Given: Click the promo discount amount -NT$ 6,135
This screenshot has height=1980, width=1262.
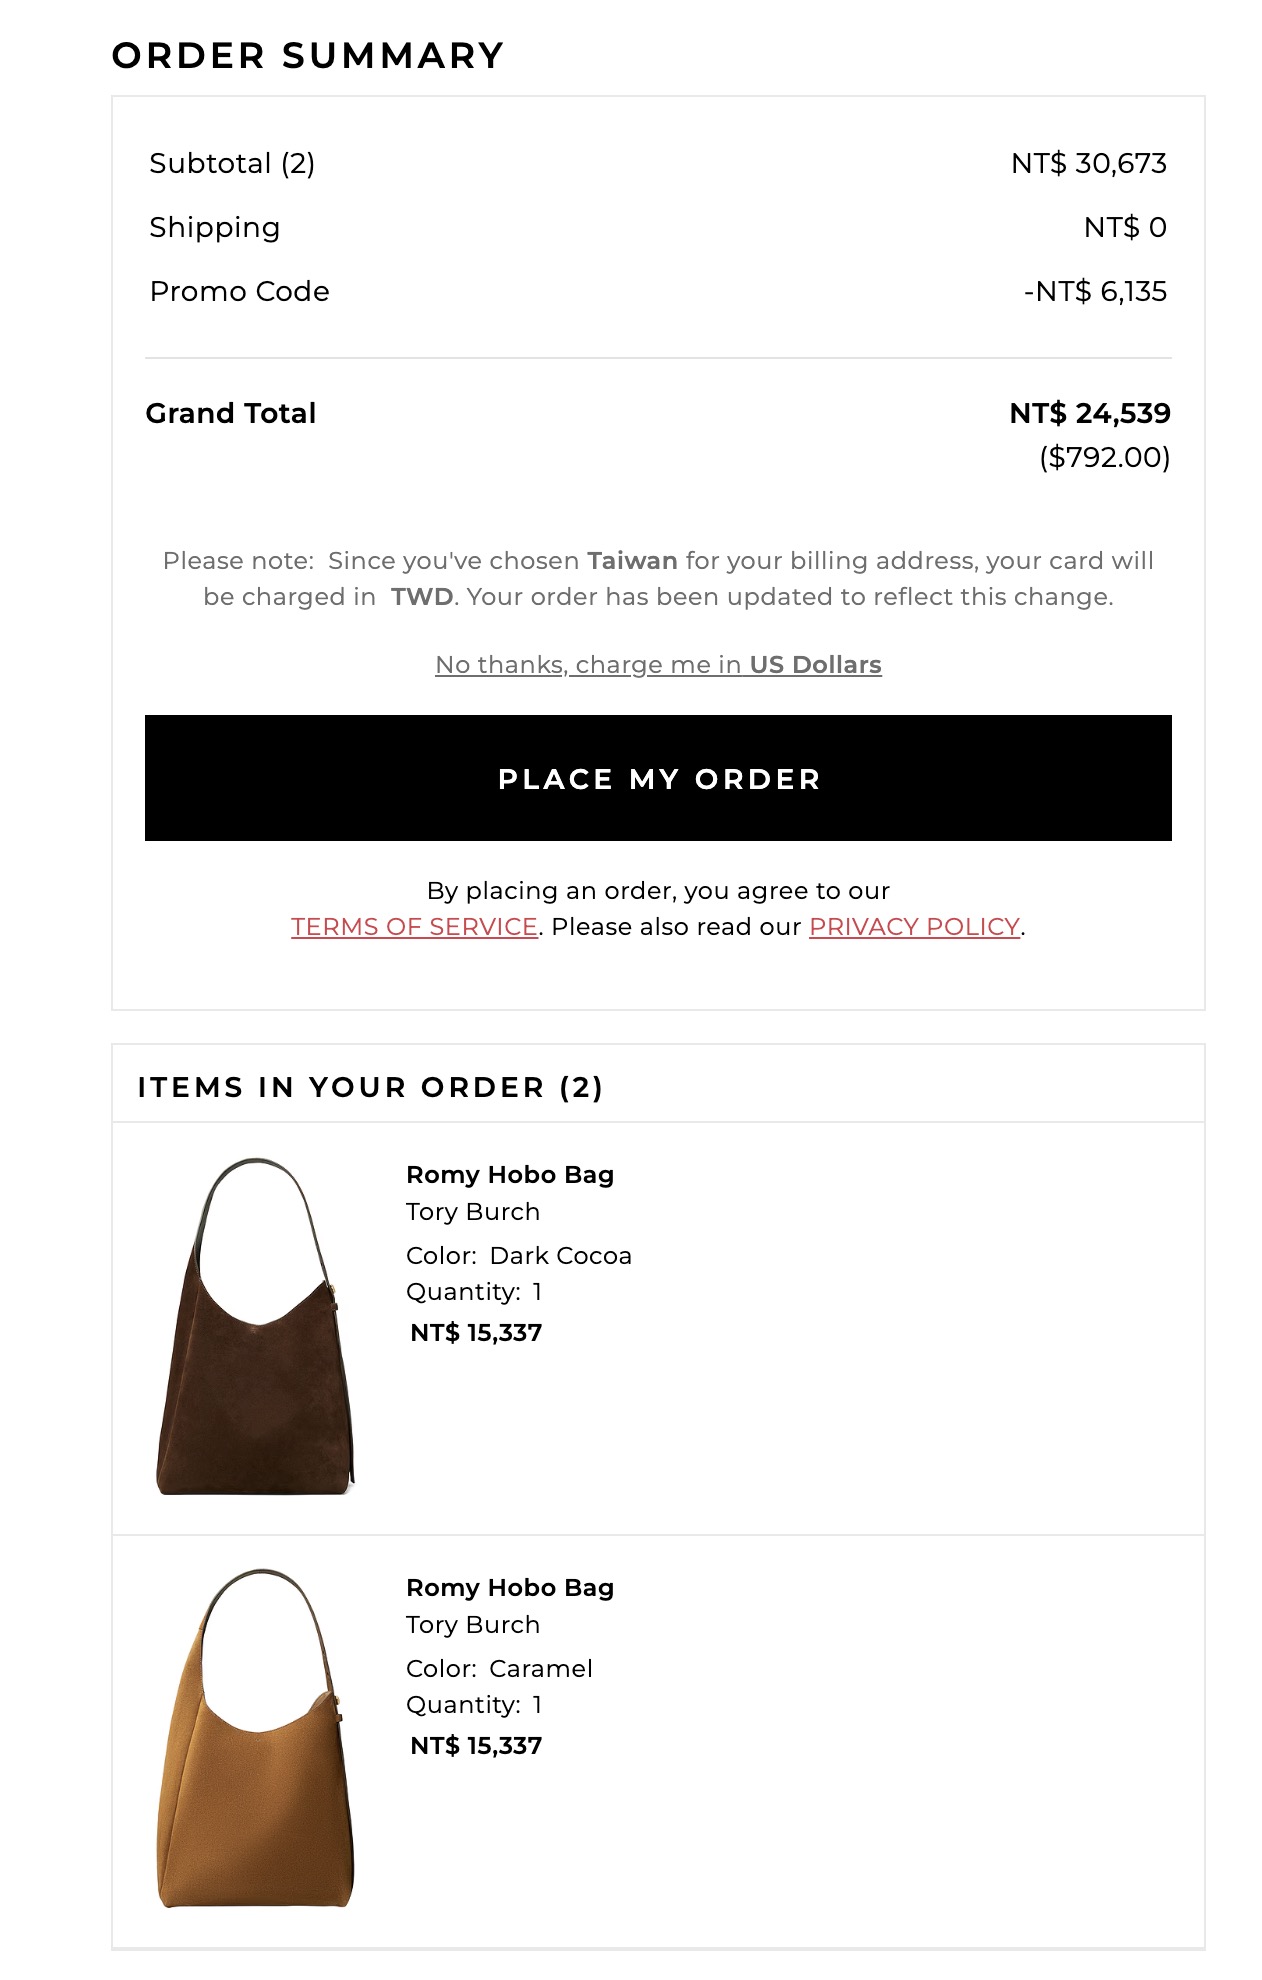Looking at the screenshot, I should (x=1095, y=291).
